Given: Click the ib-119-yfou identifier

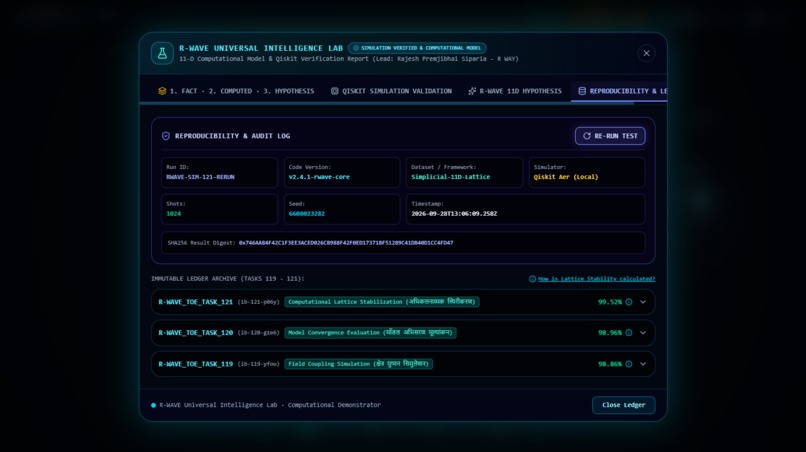Looking at the screenshot, I should (x=259, y=364).
